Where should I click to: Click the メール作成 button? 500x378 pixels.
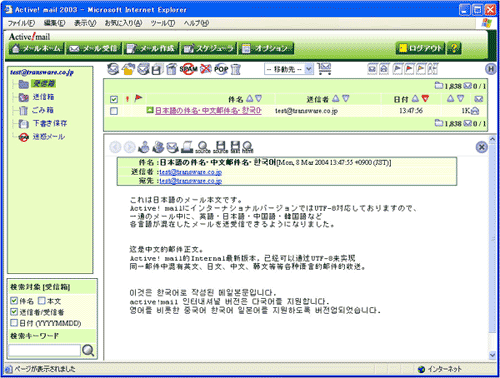point(151,49)
